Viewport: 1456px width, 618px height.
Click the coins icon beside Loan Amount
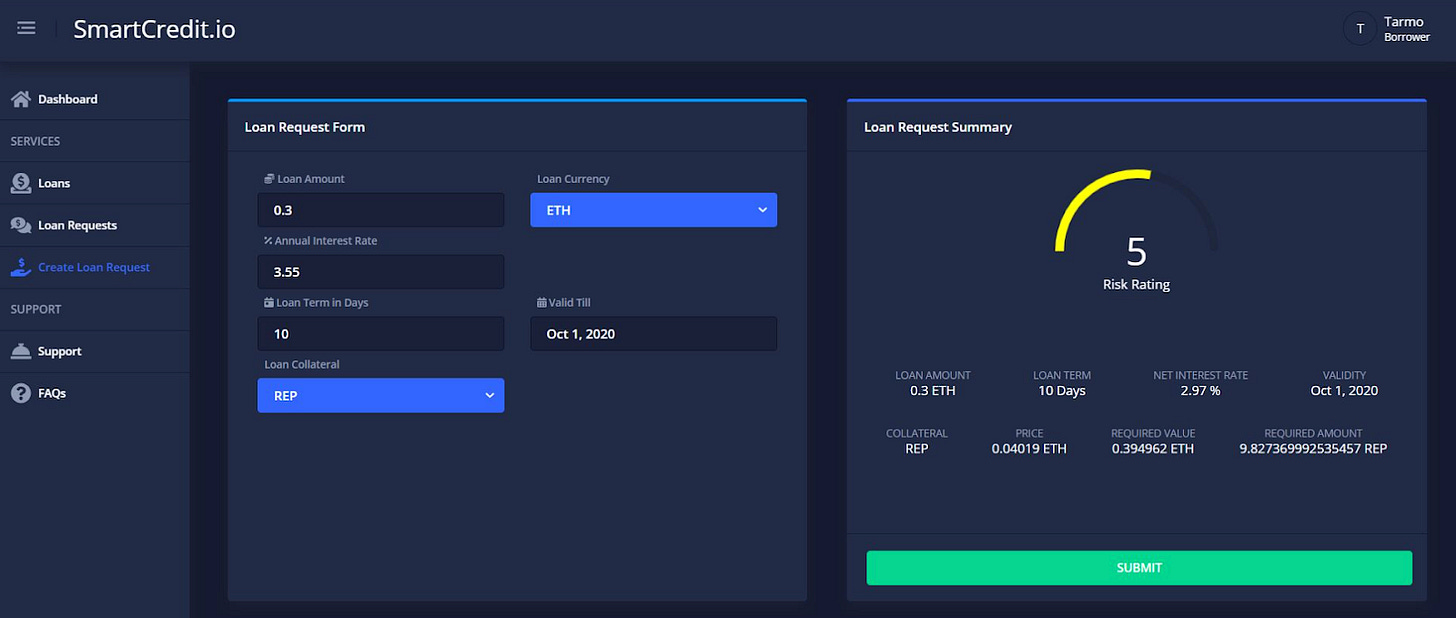[269, 179]
